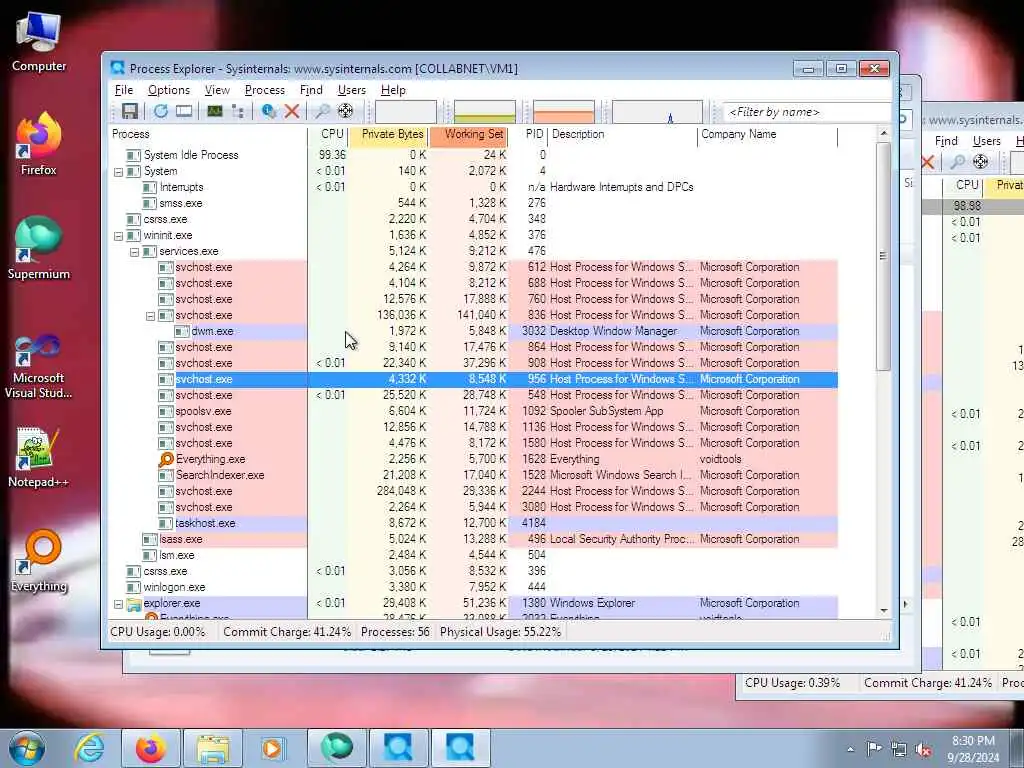The height and width of the screenshot is (768, 1024).
Task: Open the Help menu
Action: click(x=393, y=90)
